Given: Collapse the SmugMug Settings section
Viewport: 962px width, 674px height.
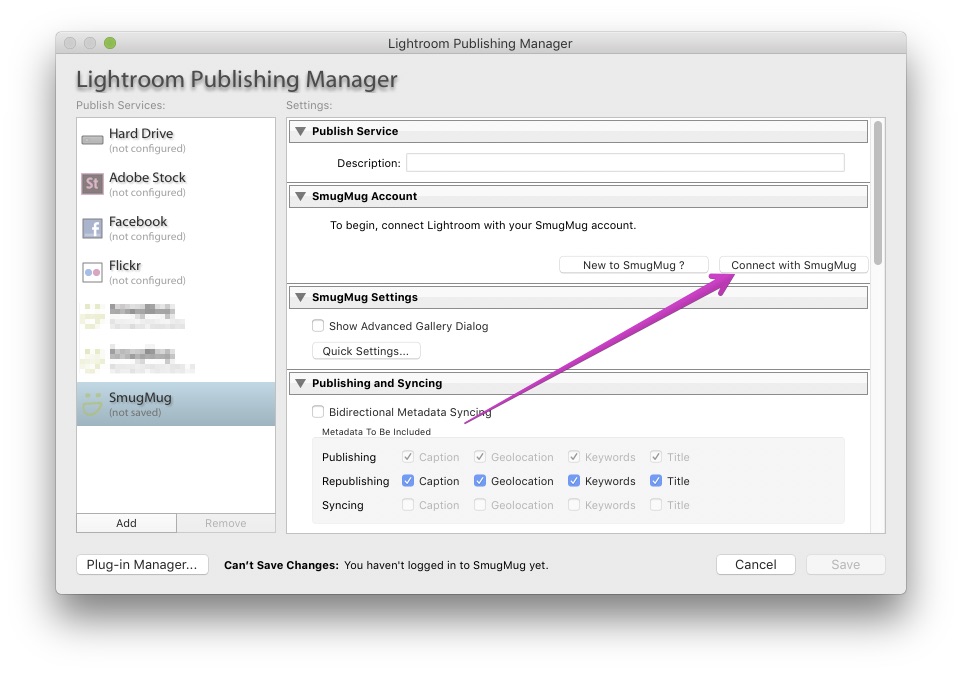Looking at the screenshot, I should click(x=301, y=297).
